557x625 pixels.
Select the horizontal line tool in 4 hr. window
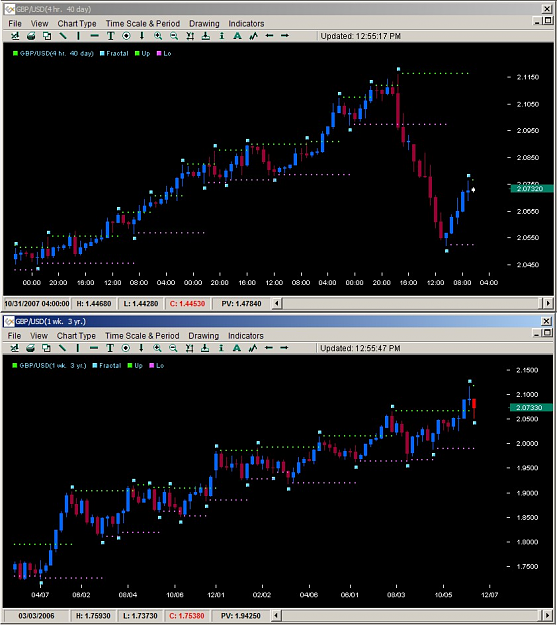(94, 36)
